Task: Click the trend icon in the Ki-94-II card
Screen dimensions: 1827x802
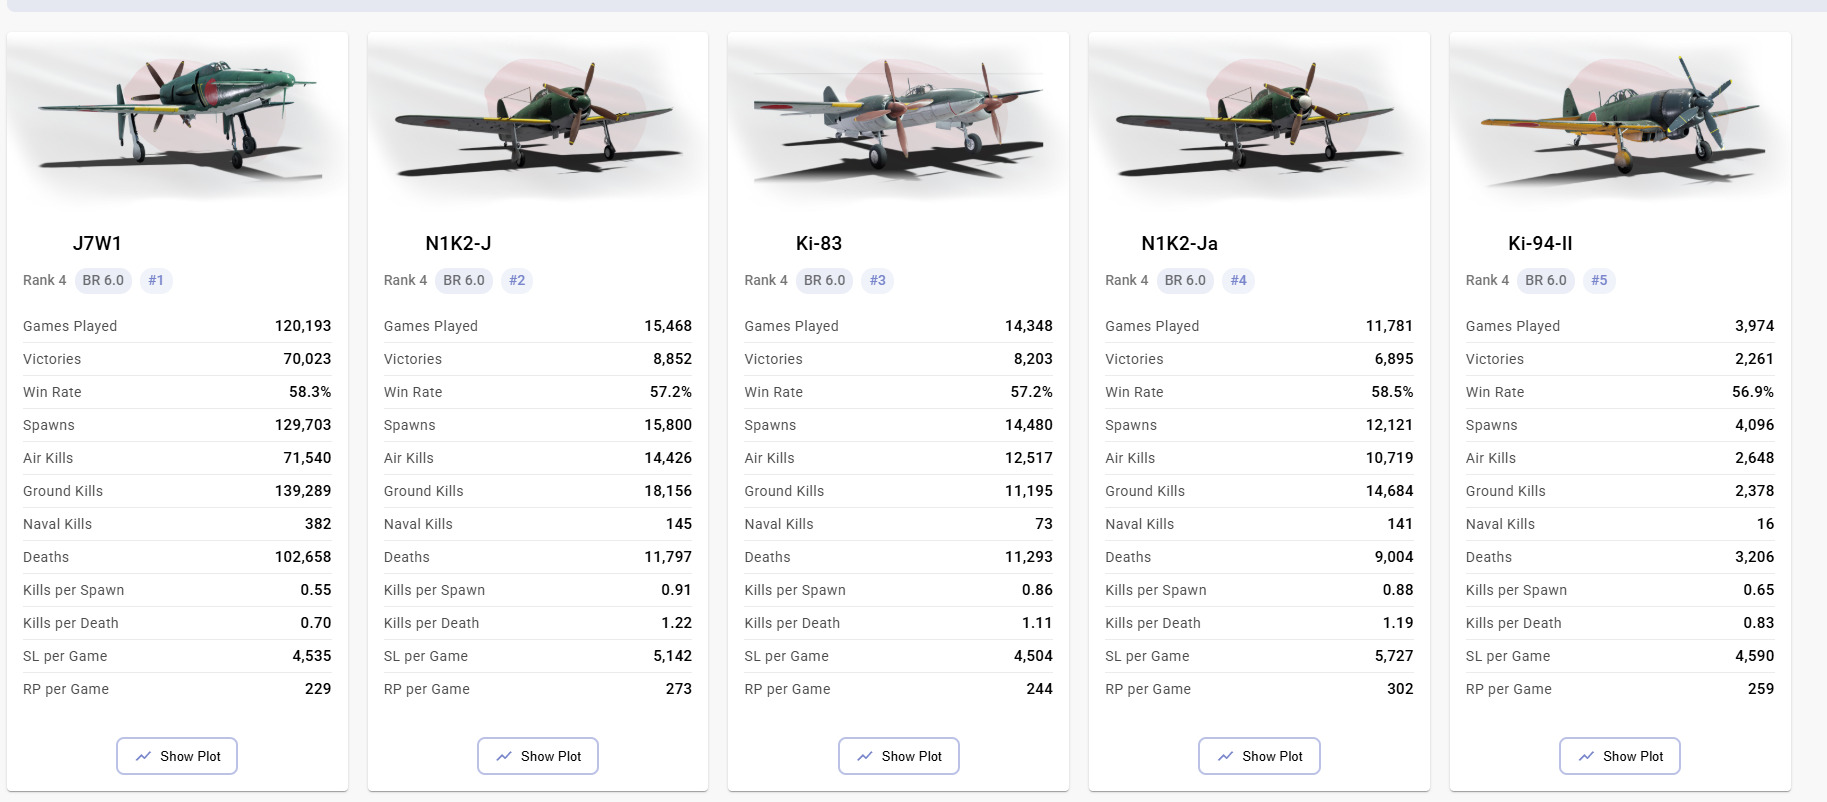Action: (1586, 756)
